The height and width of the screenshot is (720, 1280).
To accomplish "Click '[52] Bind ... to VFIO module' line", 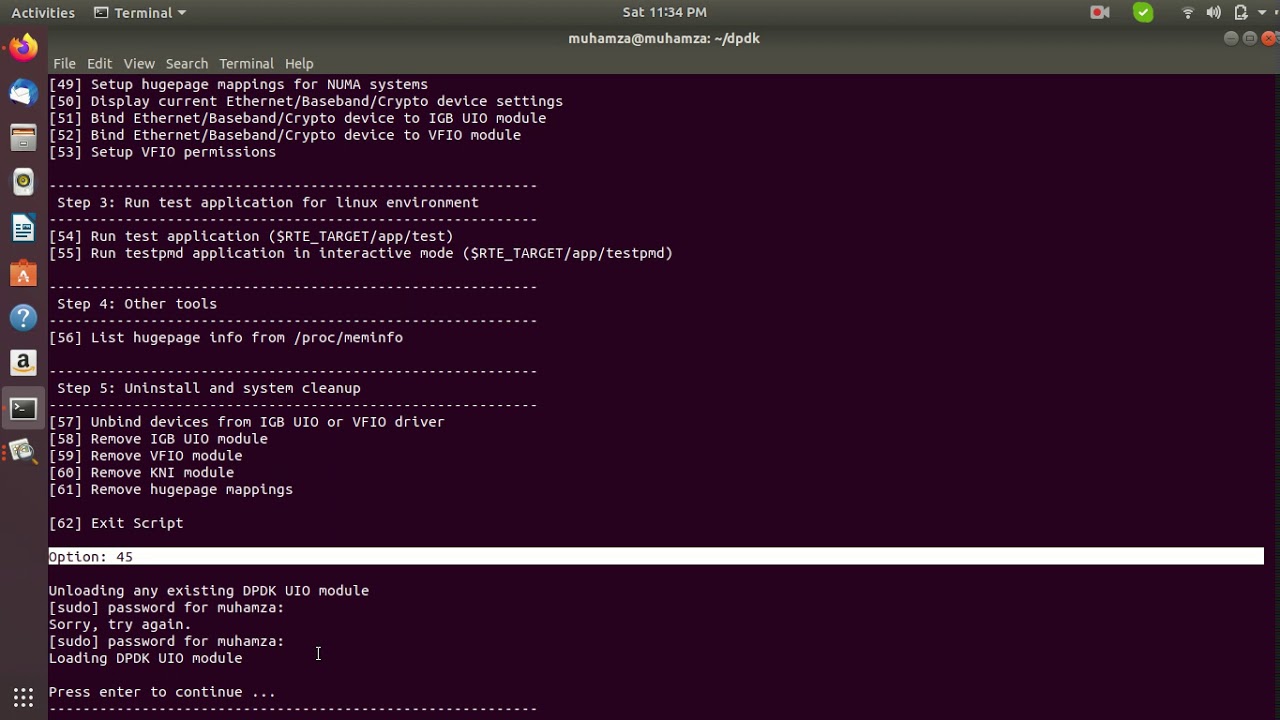I will (285, 135).
